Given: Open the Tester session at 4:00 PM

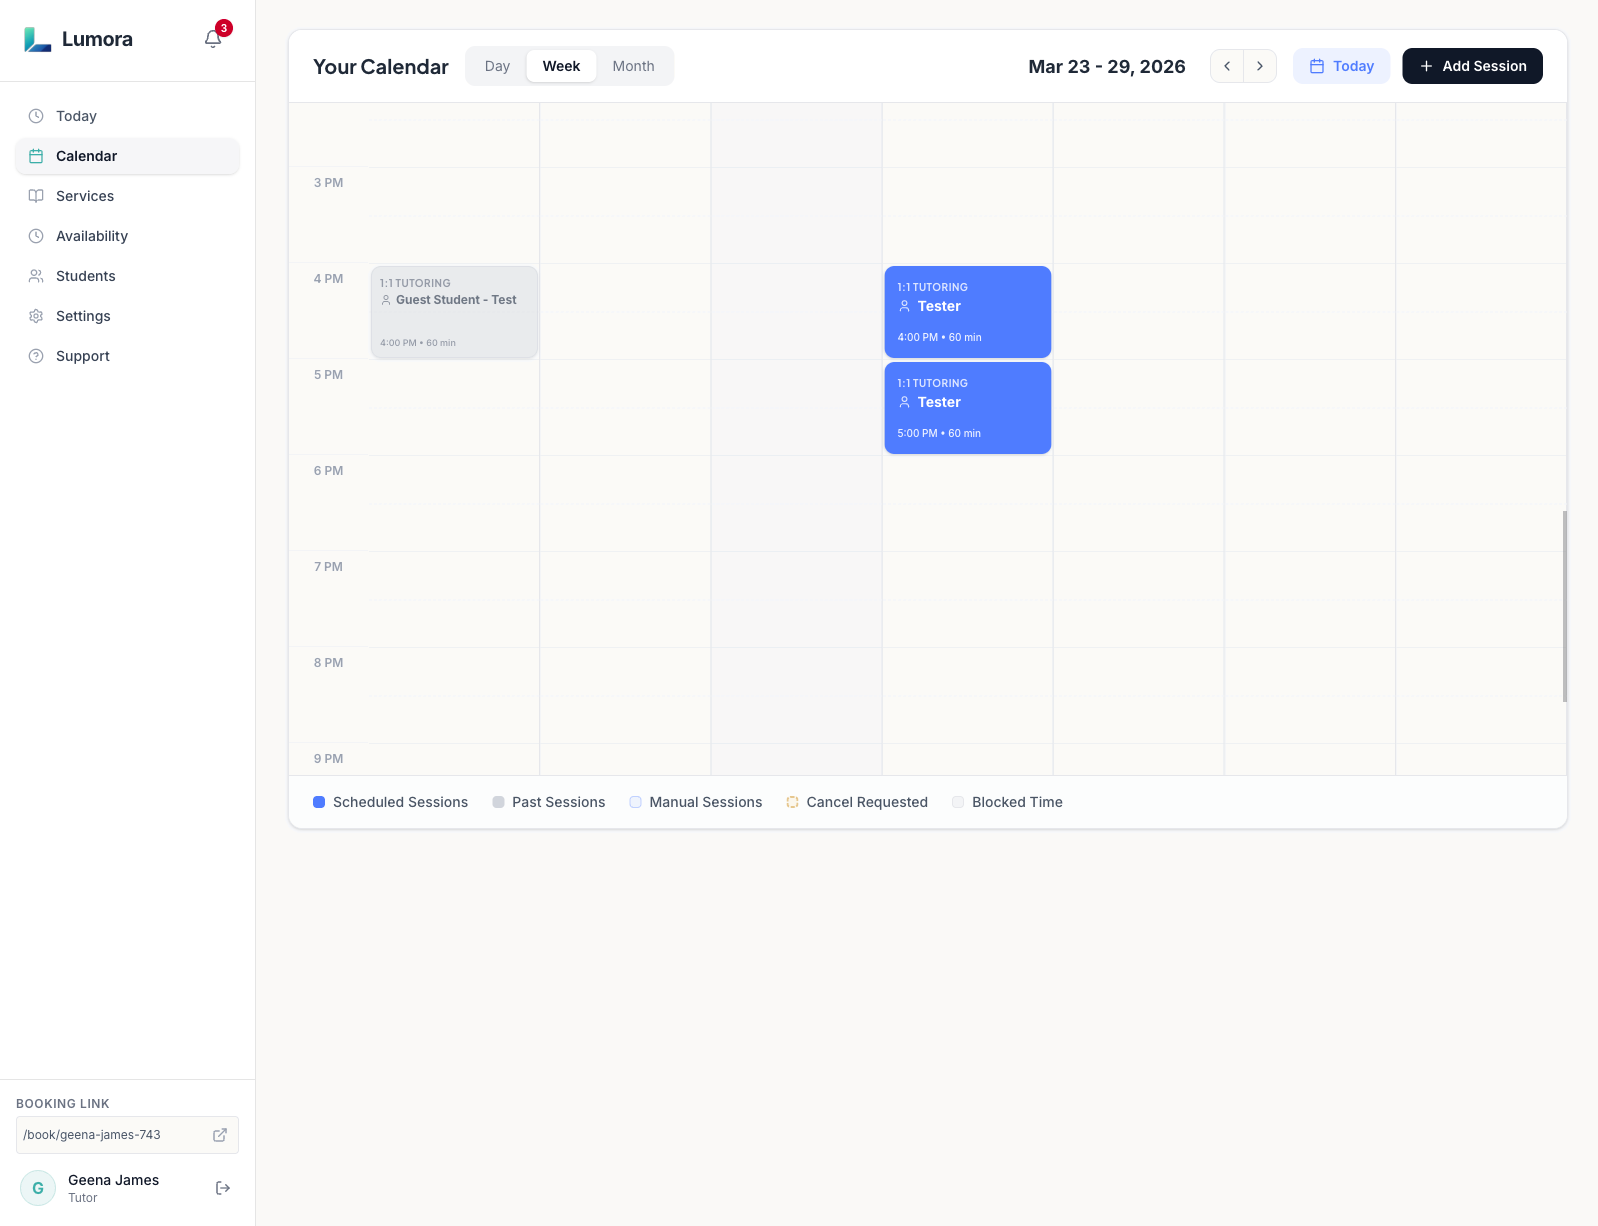Looking at the screenshot, I should click(x=967, y=312).
